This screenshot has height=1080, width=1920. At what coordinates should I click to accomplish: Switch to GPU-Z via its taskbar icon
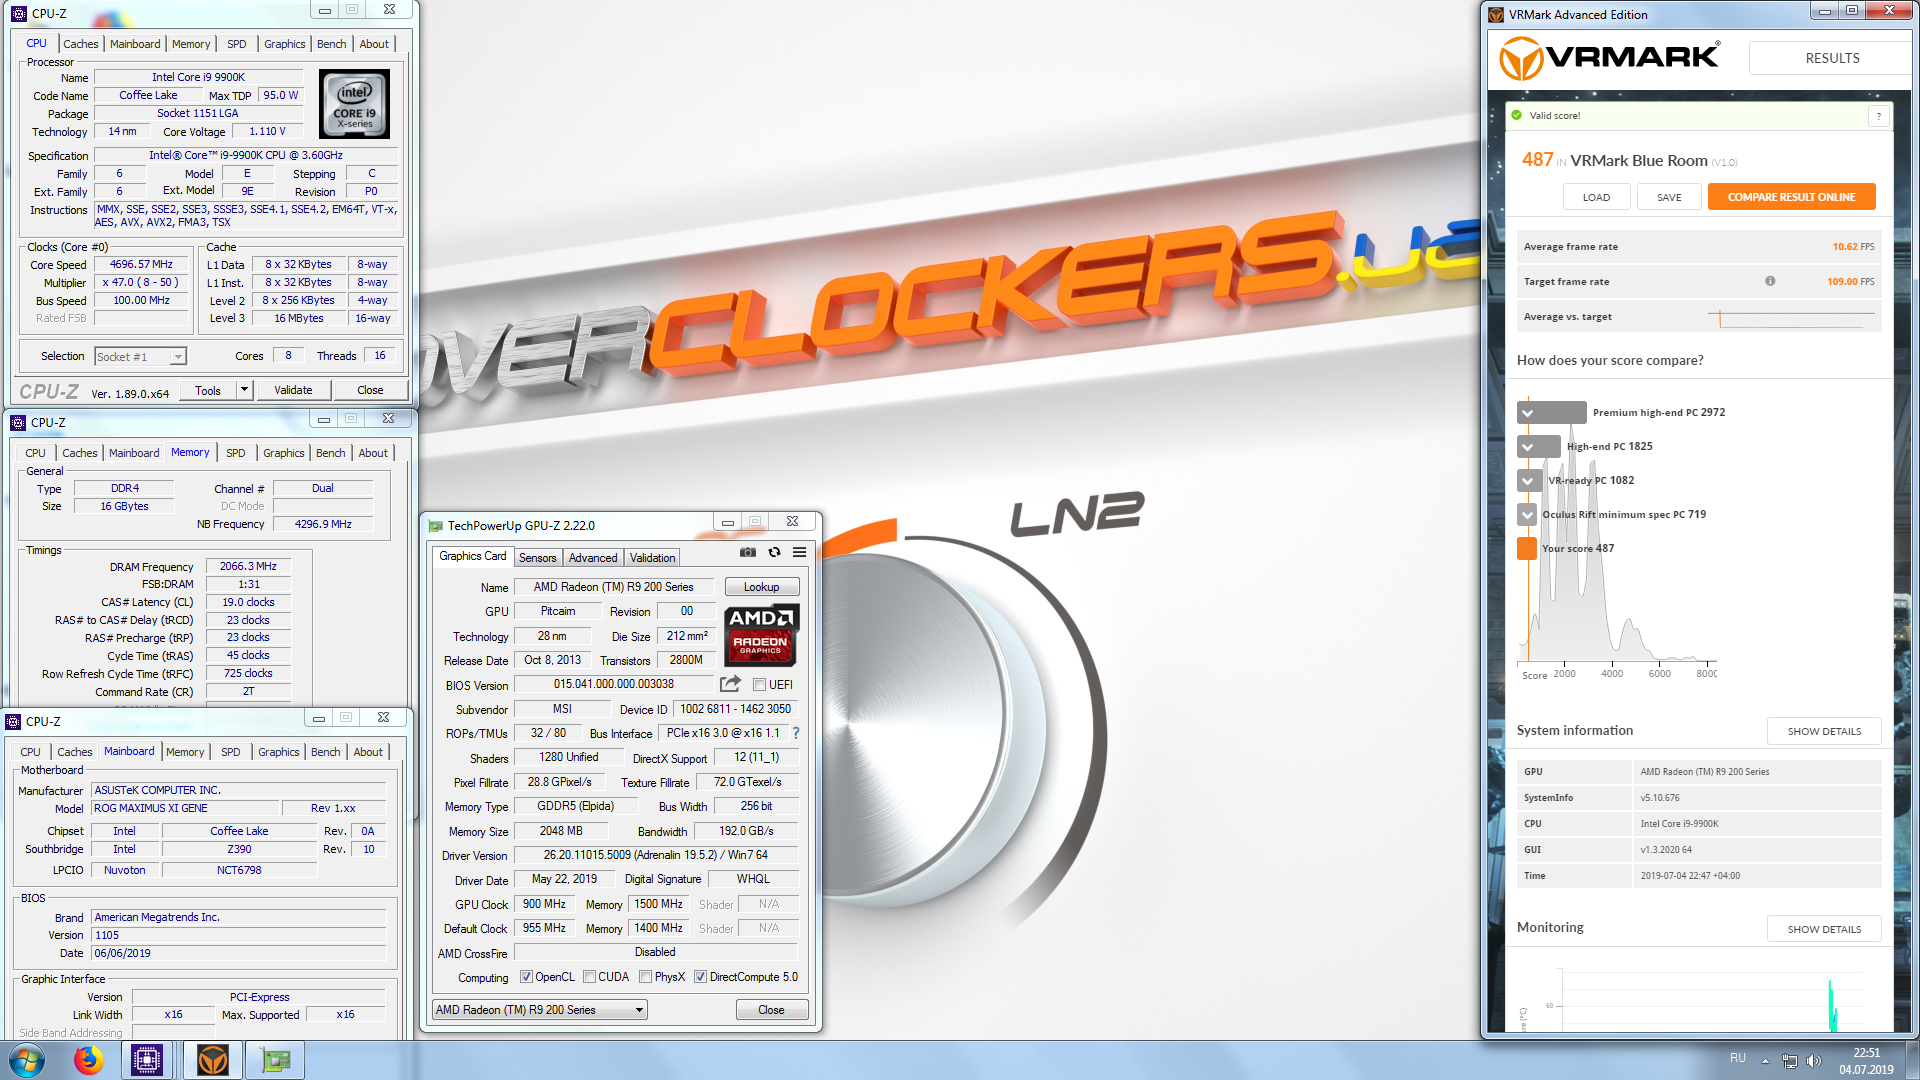tap(275, 1060)
